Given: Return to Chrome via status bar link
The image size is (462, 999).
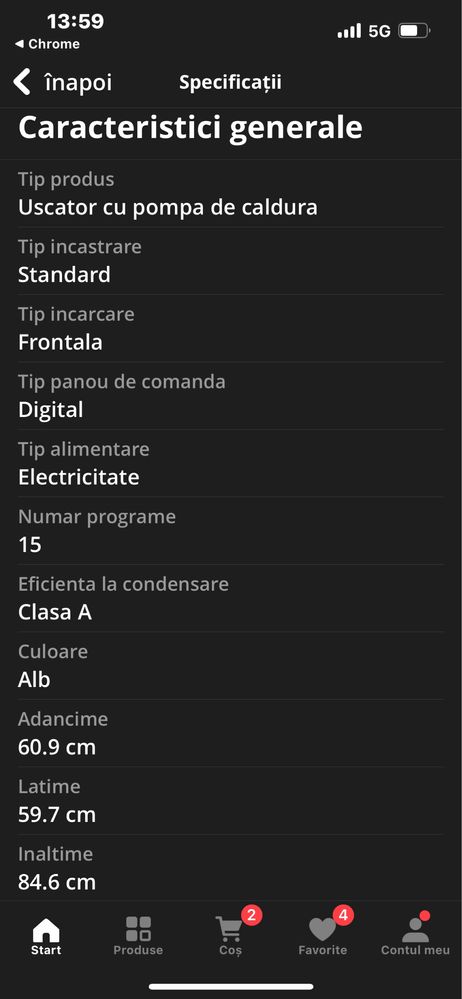Looking at the screenshot, I should click(47, 44).
